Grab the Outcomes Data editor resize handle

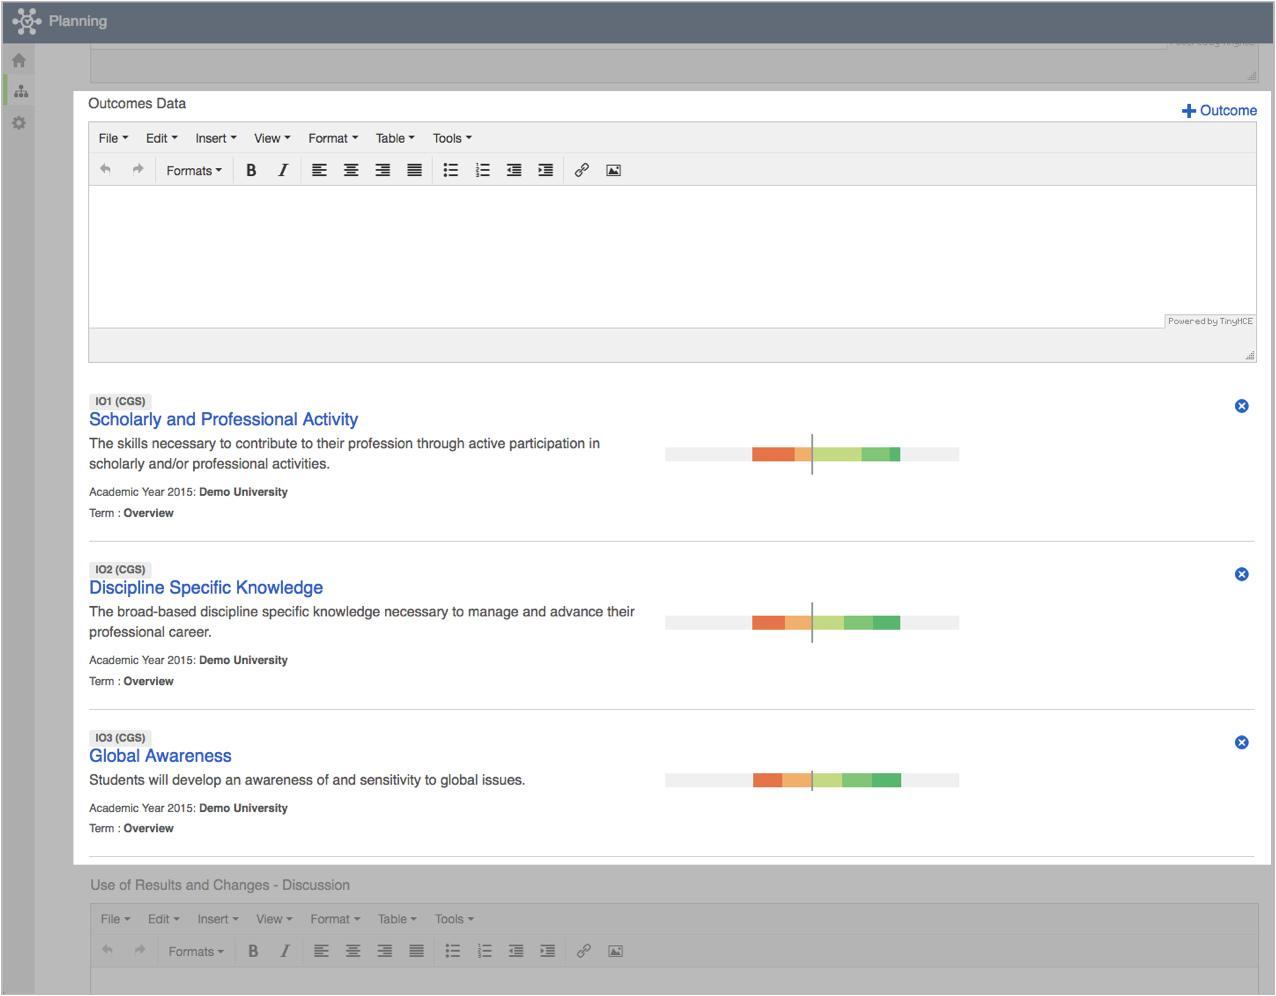click(1250, 355)
